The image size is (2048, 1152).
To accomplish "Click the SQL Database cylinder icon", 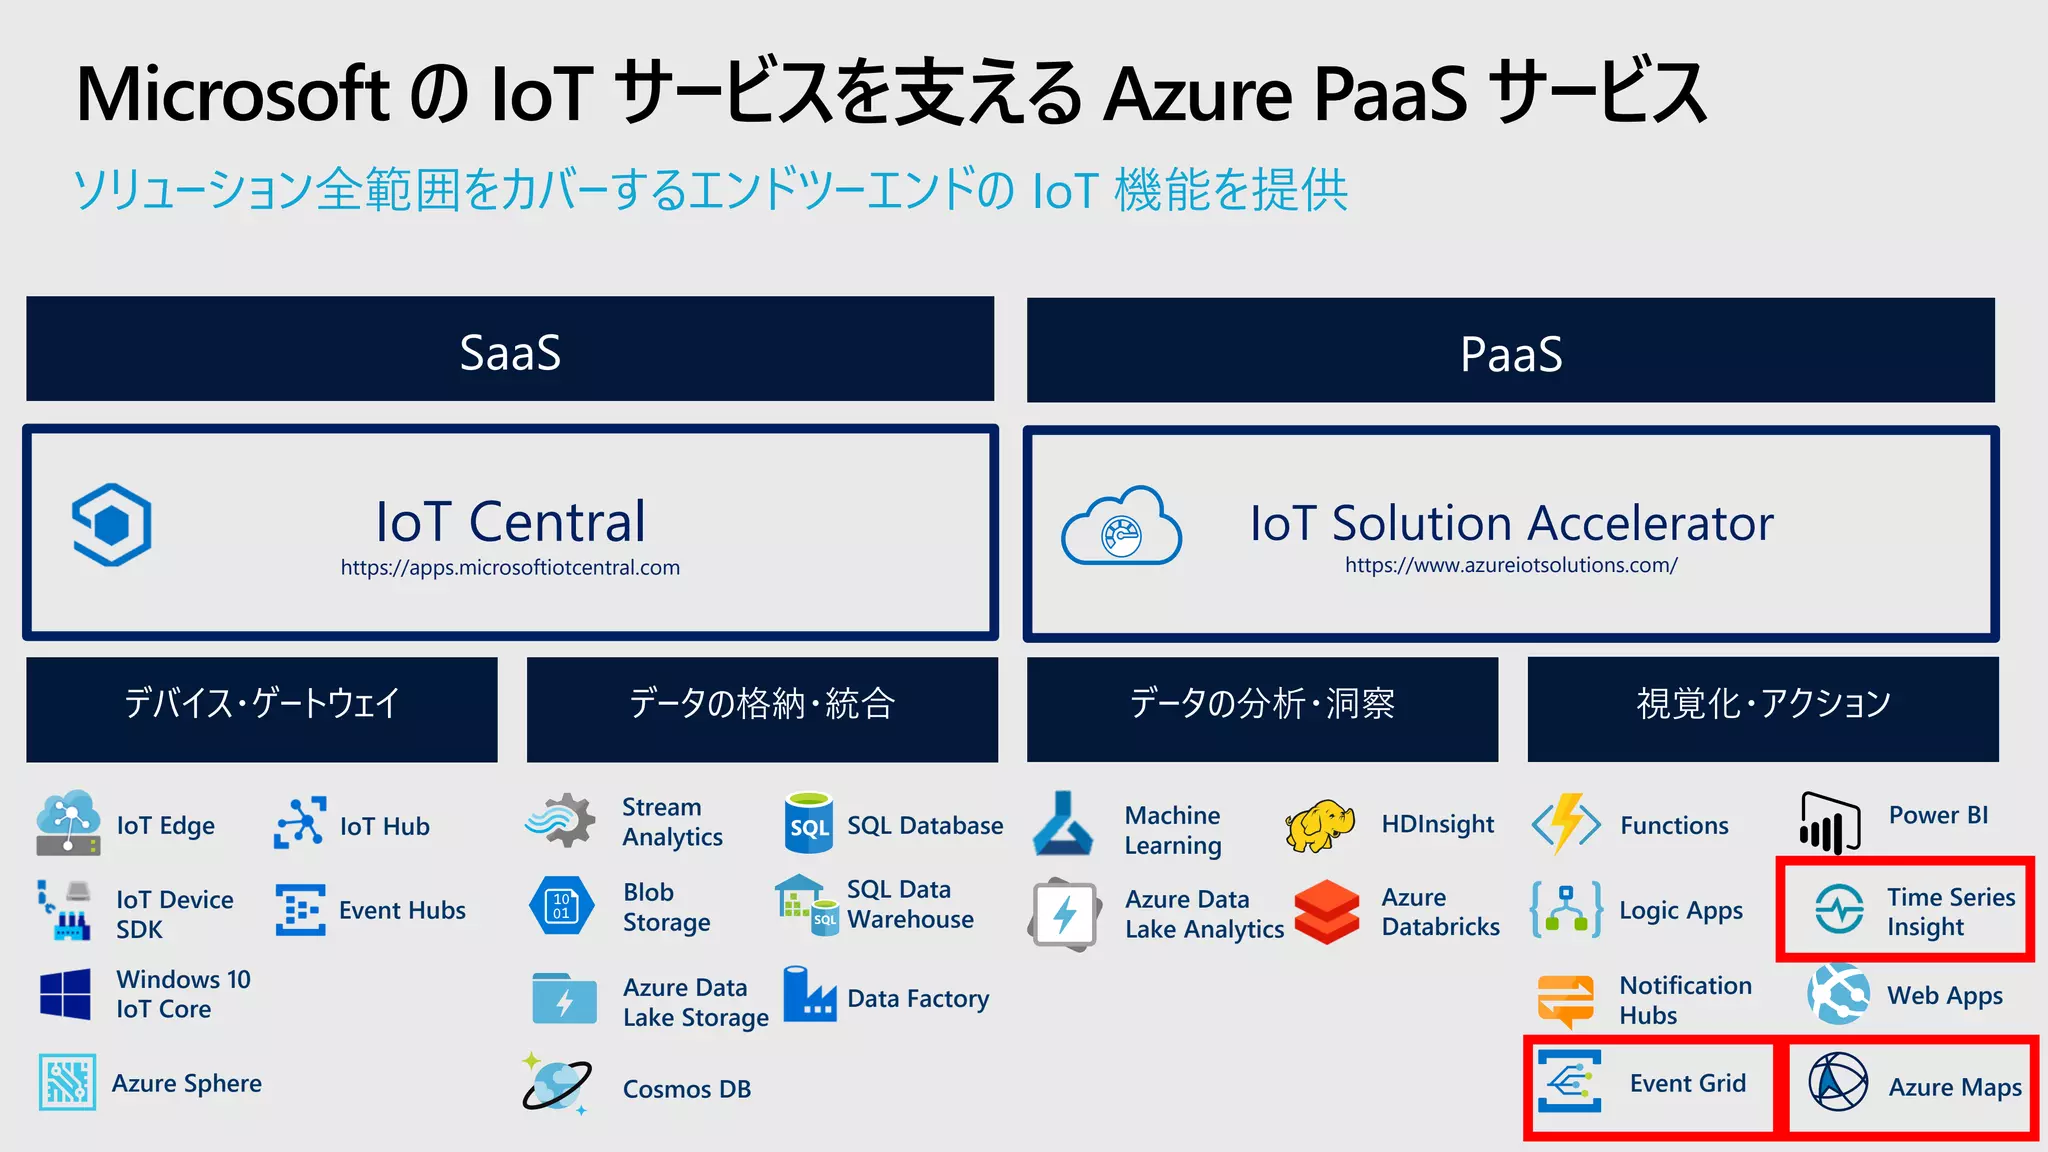I will coord(809,822).
